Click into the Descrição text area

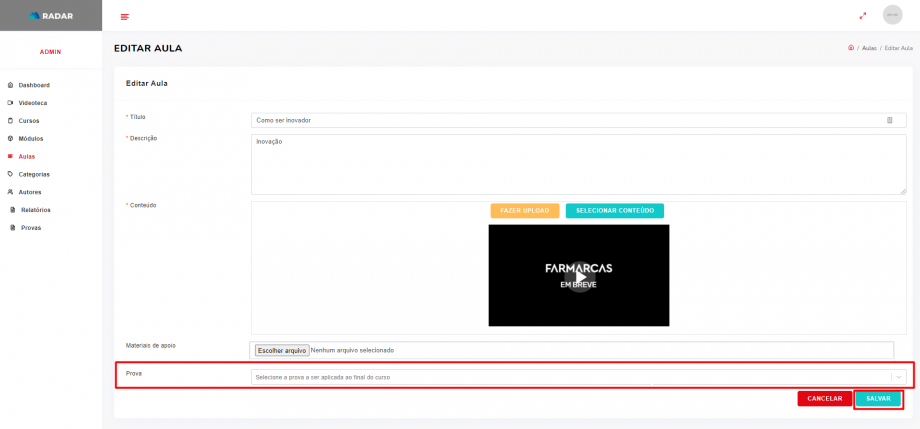tap(578, 164)
